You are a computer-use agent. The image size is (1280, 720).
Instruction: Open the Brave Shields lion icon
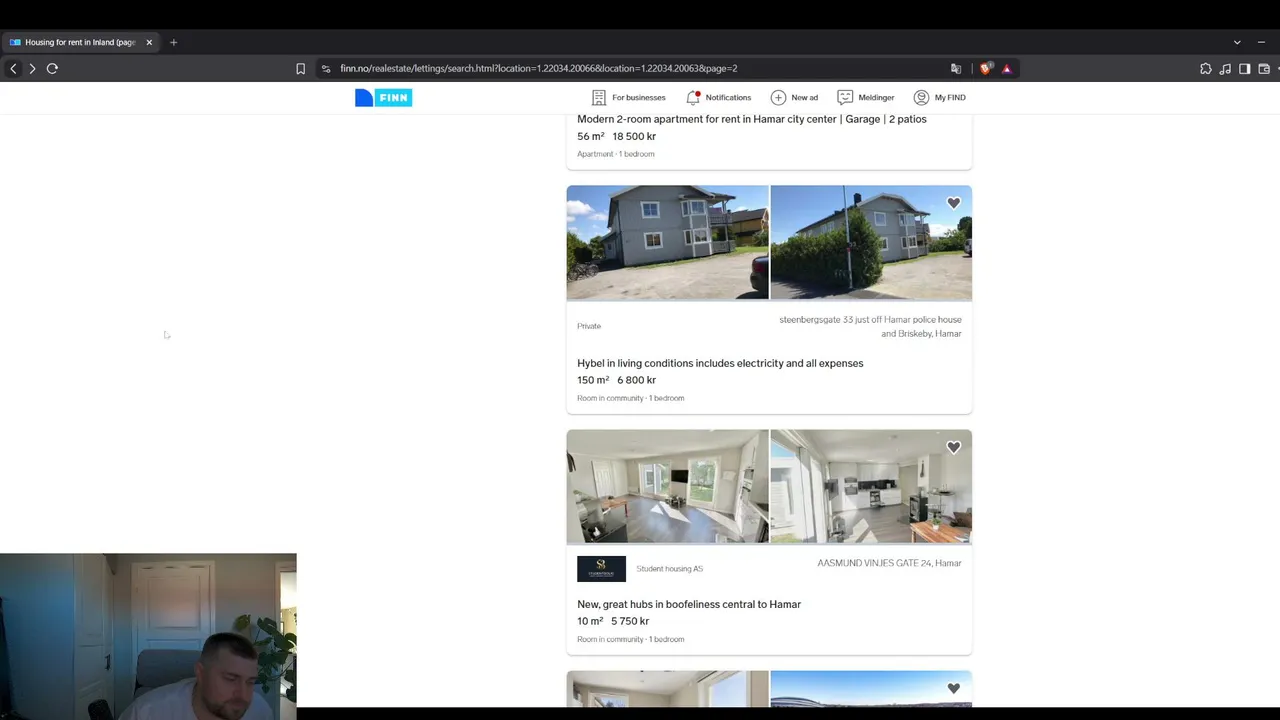pos(986,69)
